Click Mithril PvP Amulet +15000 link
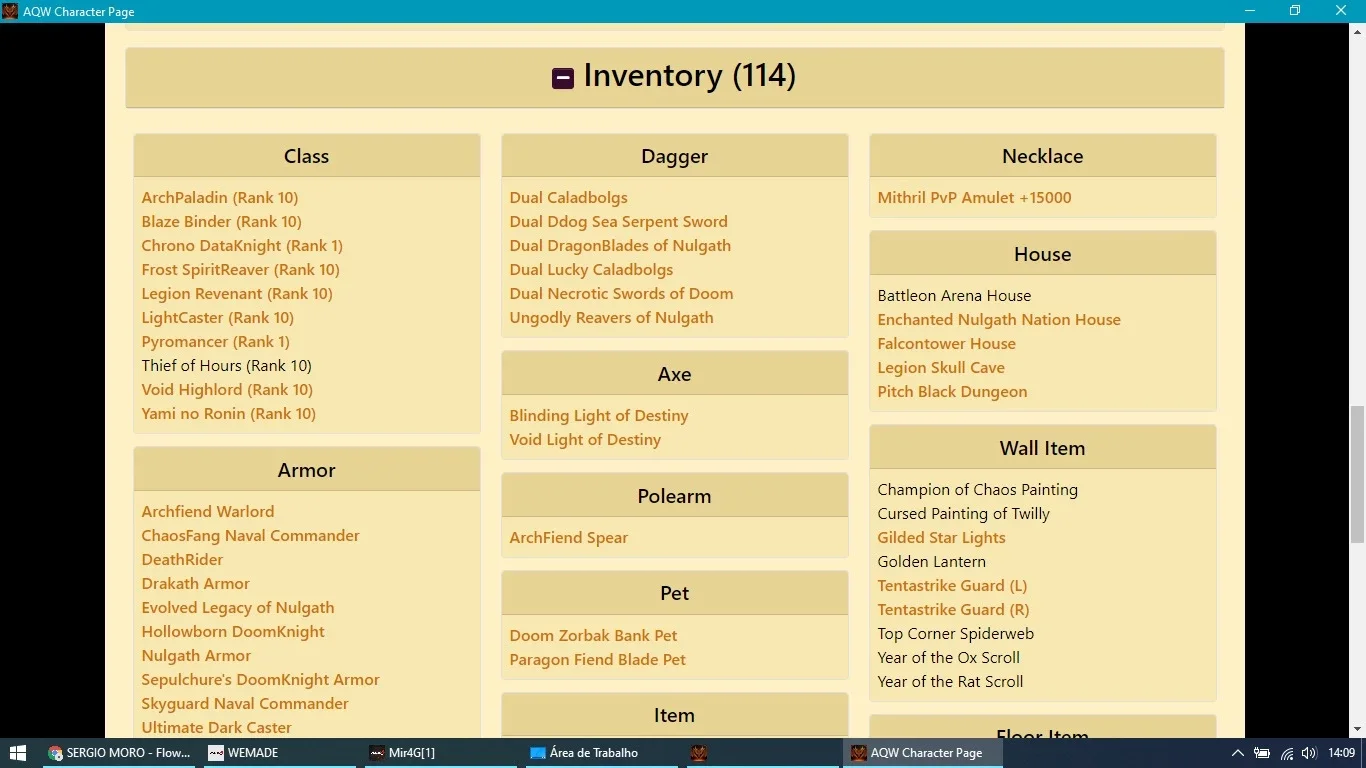The height and width of the screenshot is (768, 1366). [x=974, y=198]
